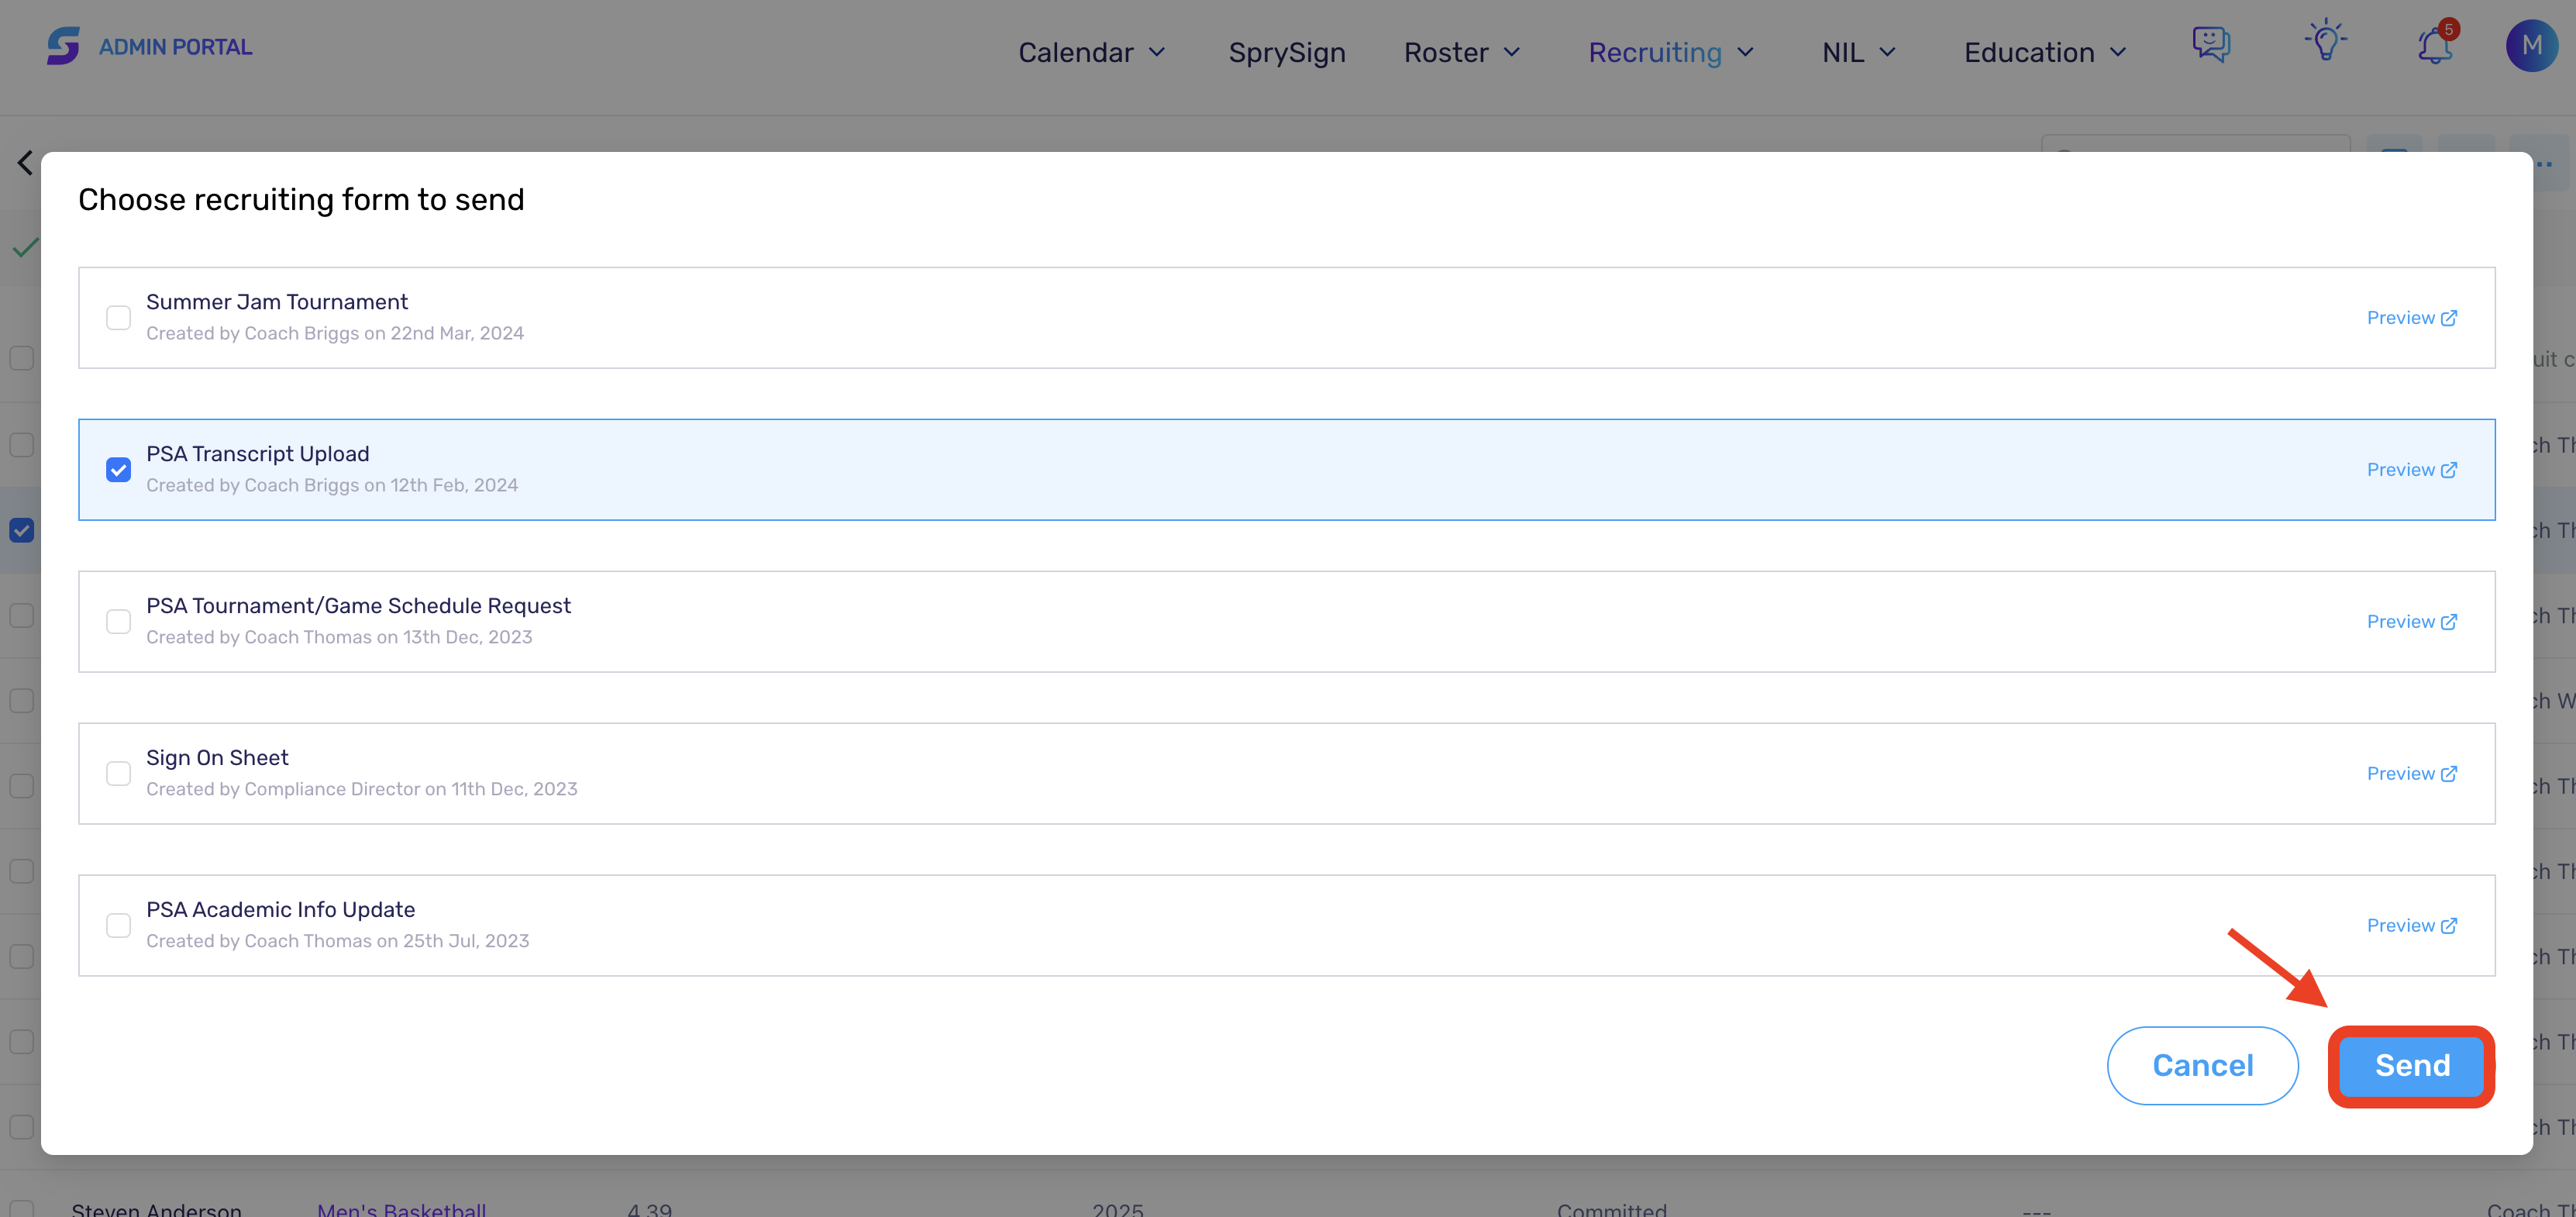Click the Spry logo icon
This screenshot has height=1217, width=2576.
pos(63,47)
